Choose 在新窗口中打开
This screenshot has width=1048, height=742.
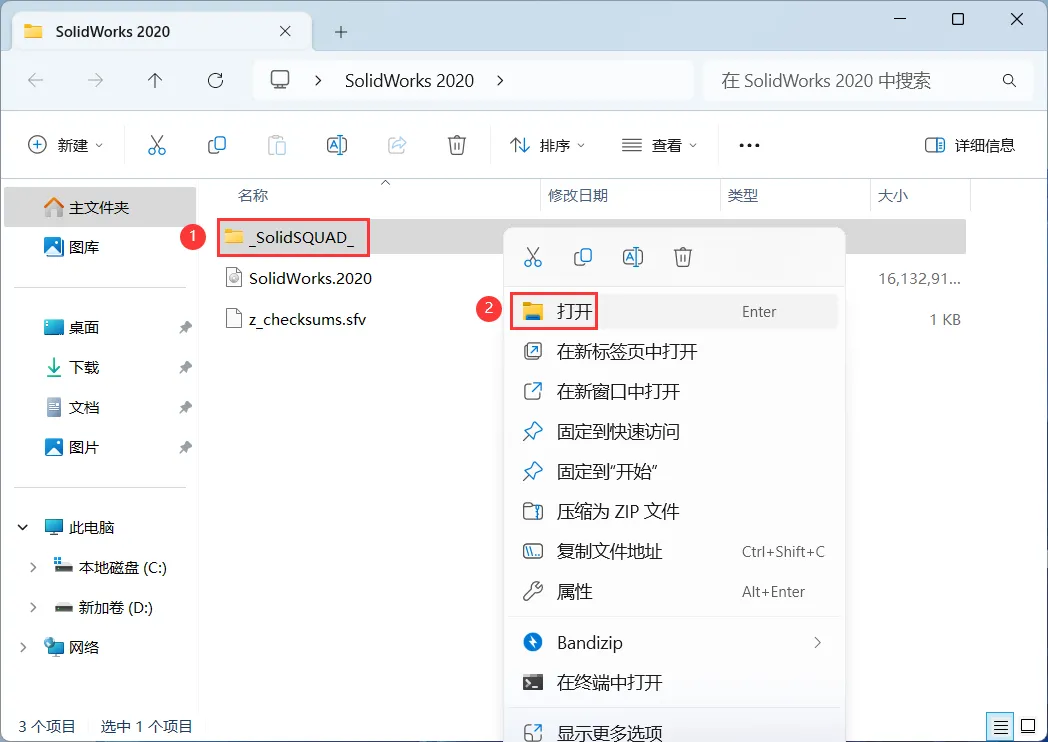click(x=674, y=392)
